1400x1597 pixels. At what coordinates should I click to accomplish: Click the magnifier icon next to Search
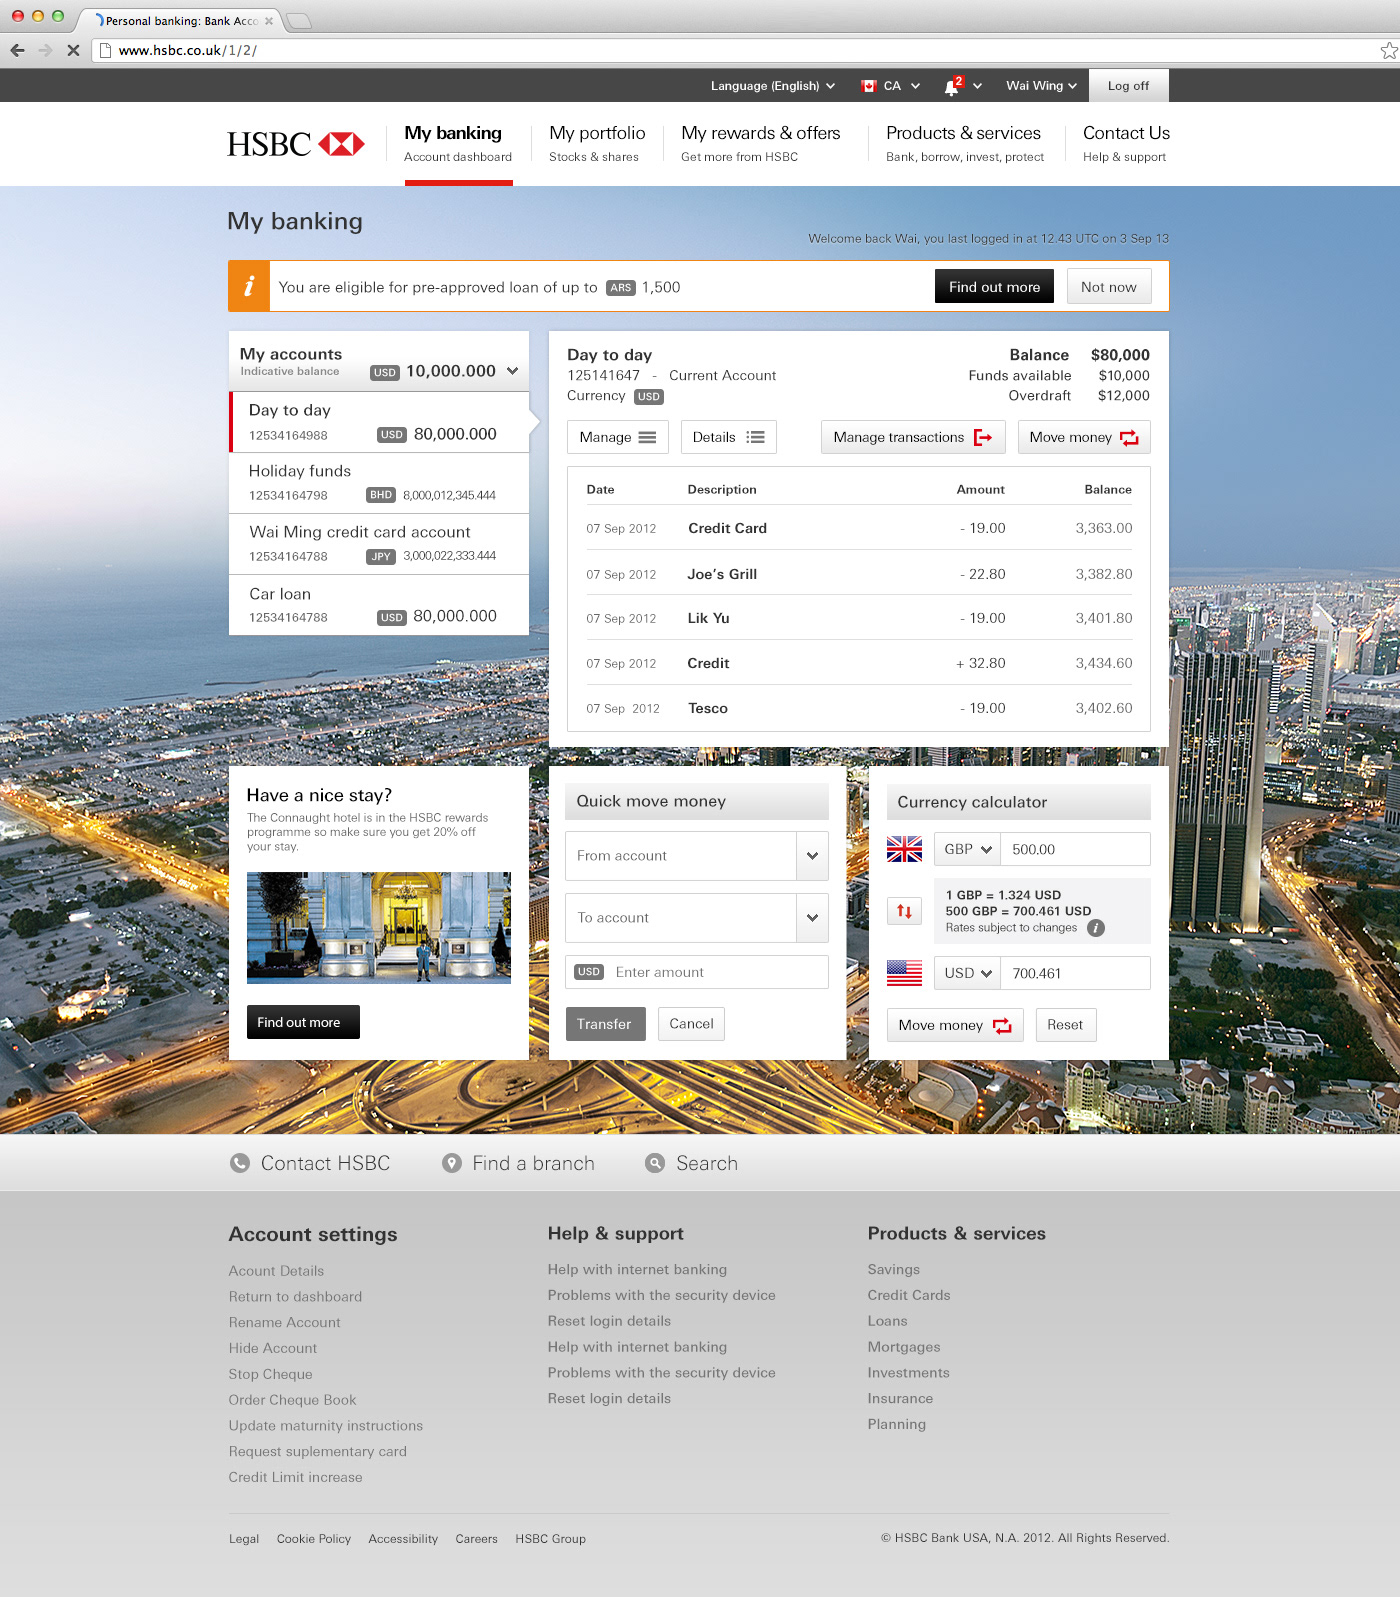tap(655, 1163)
